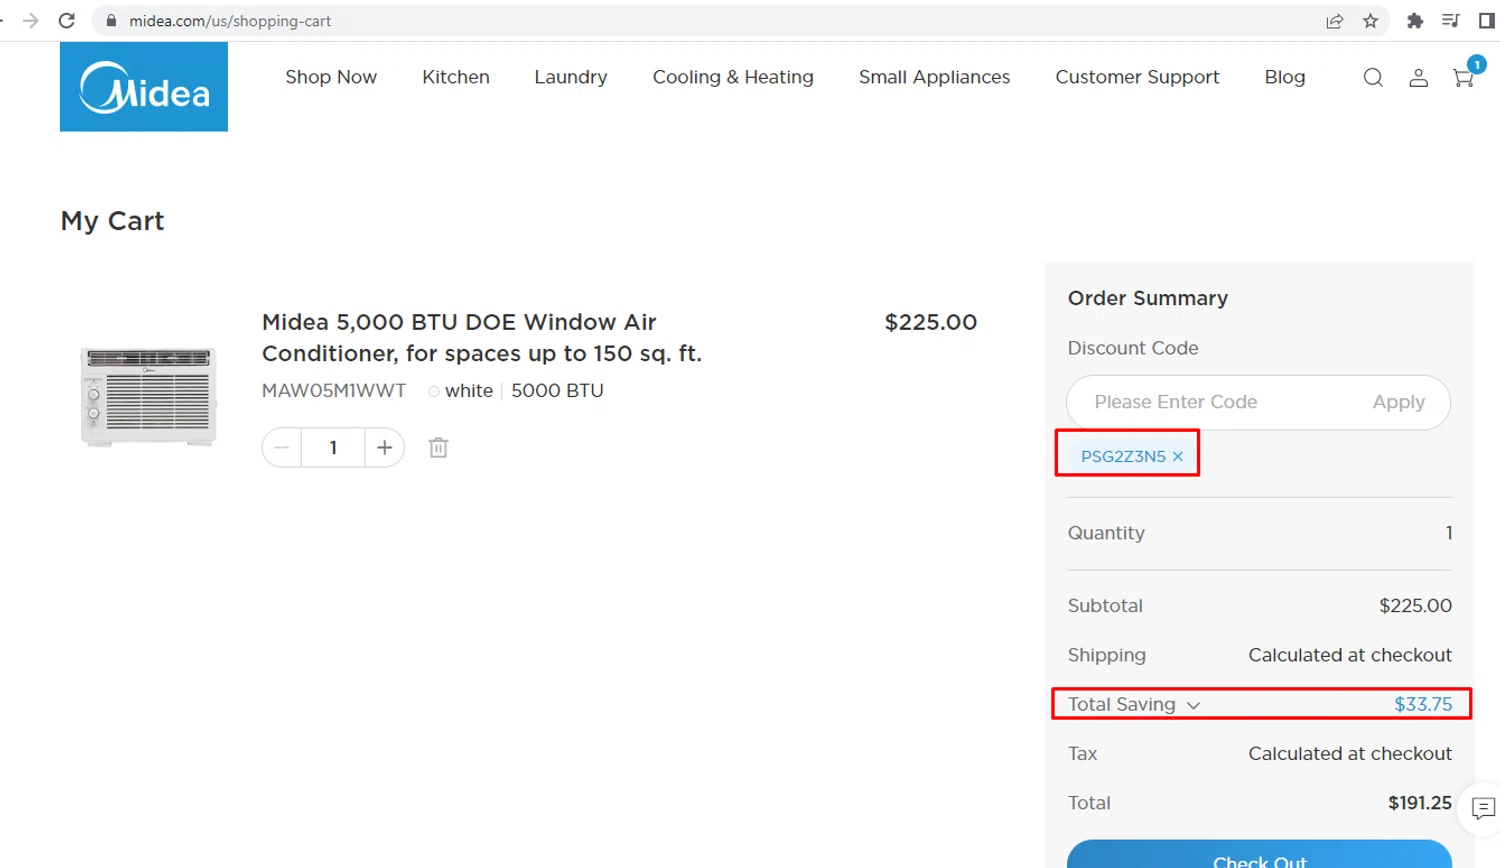This screenshot has height=868, width=1500.
Task: Toggle the browser side panel
Action: click(1486, 20)
